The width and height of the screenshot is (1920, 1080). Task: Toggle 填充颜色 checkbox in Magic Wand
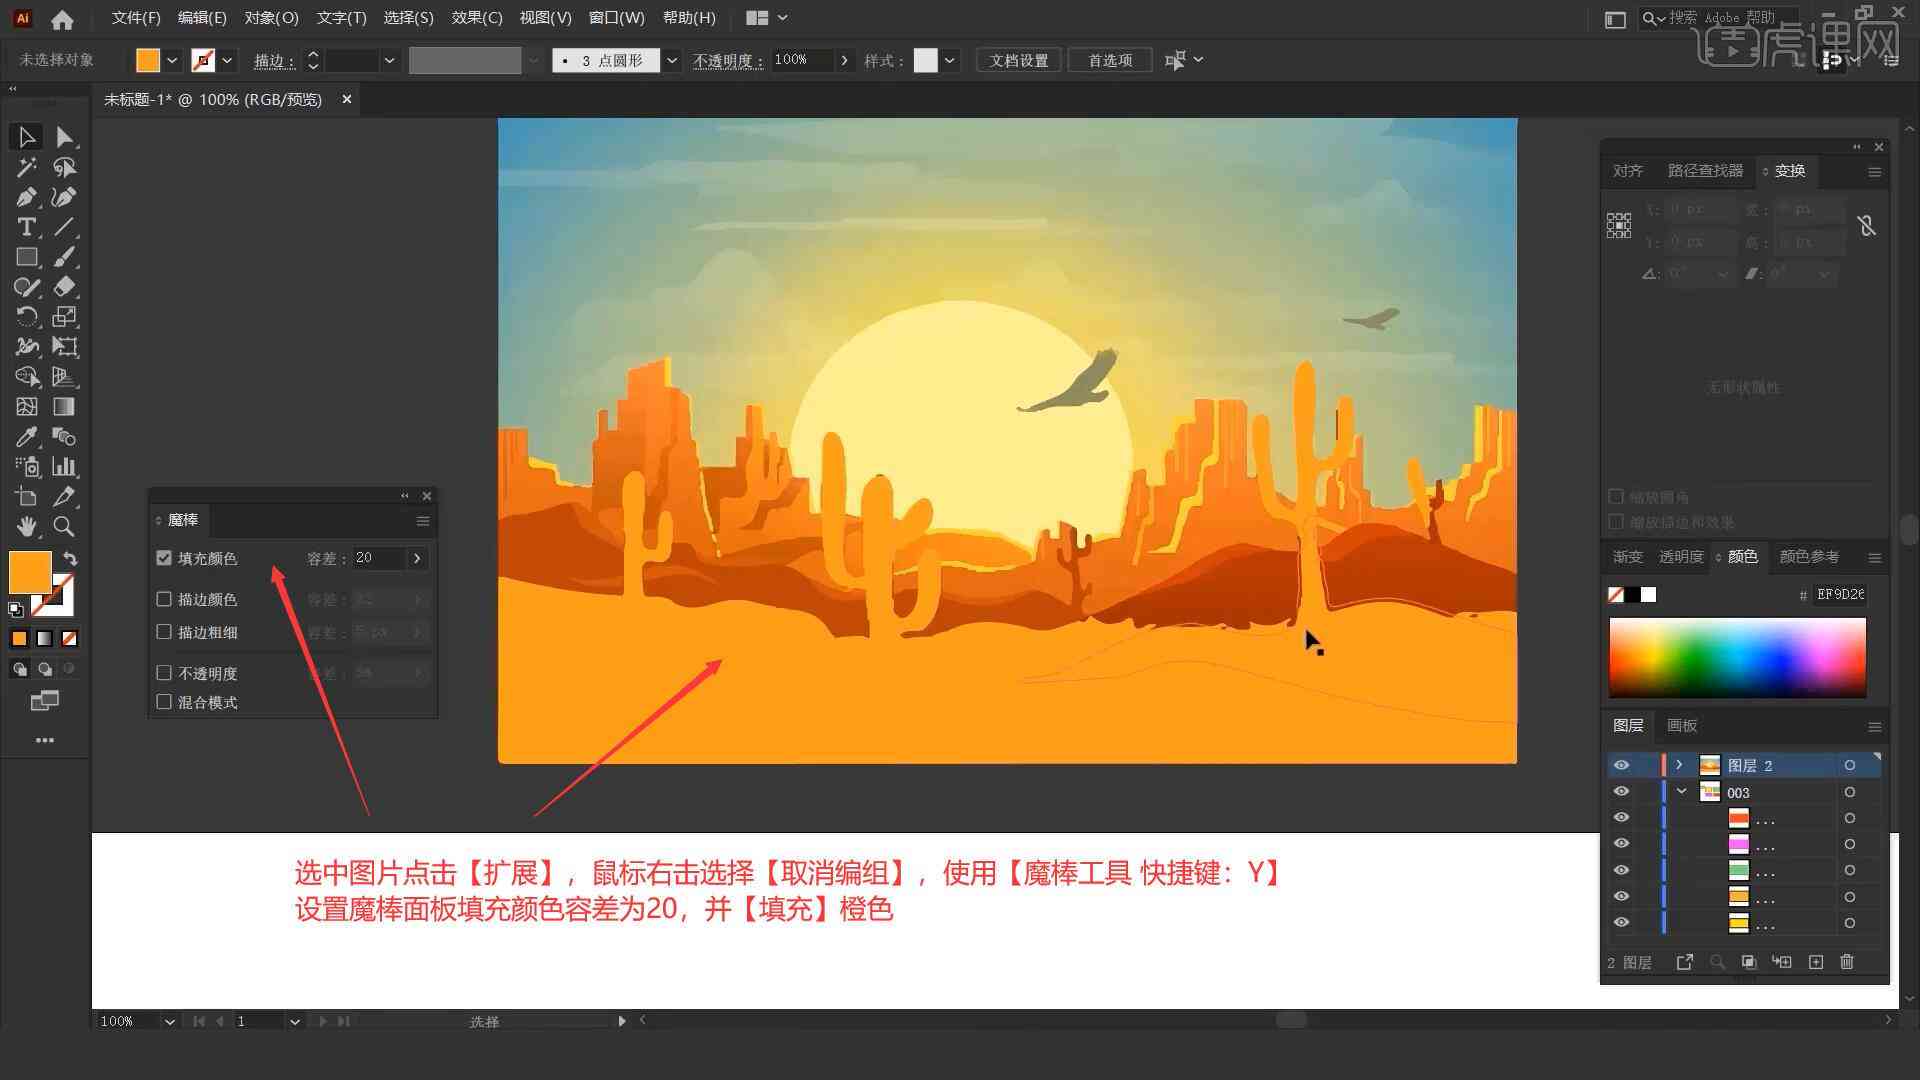pyautogui.click(x=164, y=556)
